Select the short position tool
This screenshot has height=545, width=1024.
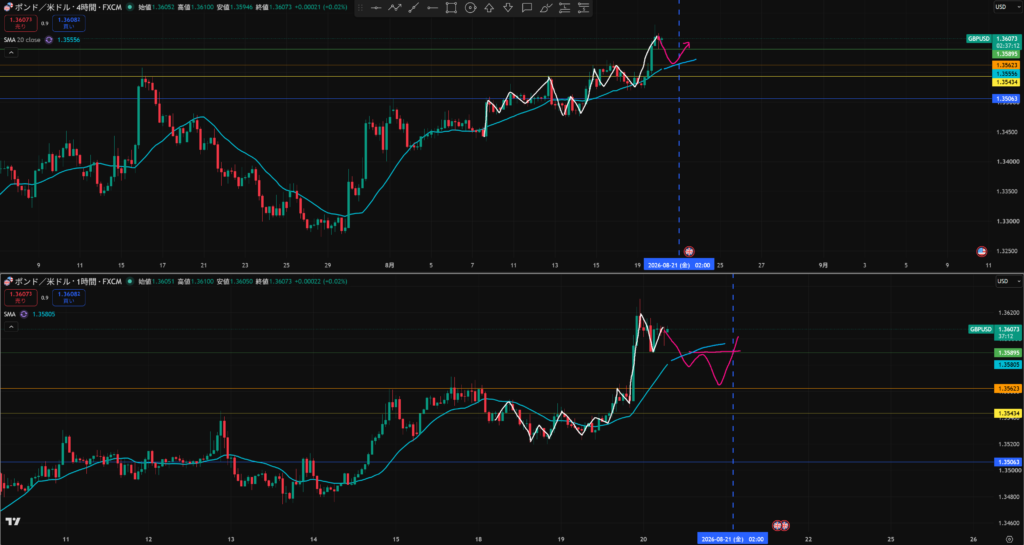pyautogui.click(x=583, y=8)
